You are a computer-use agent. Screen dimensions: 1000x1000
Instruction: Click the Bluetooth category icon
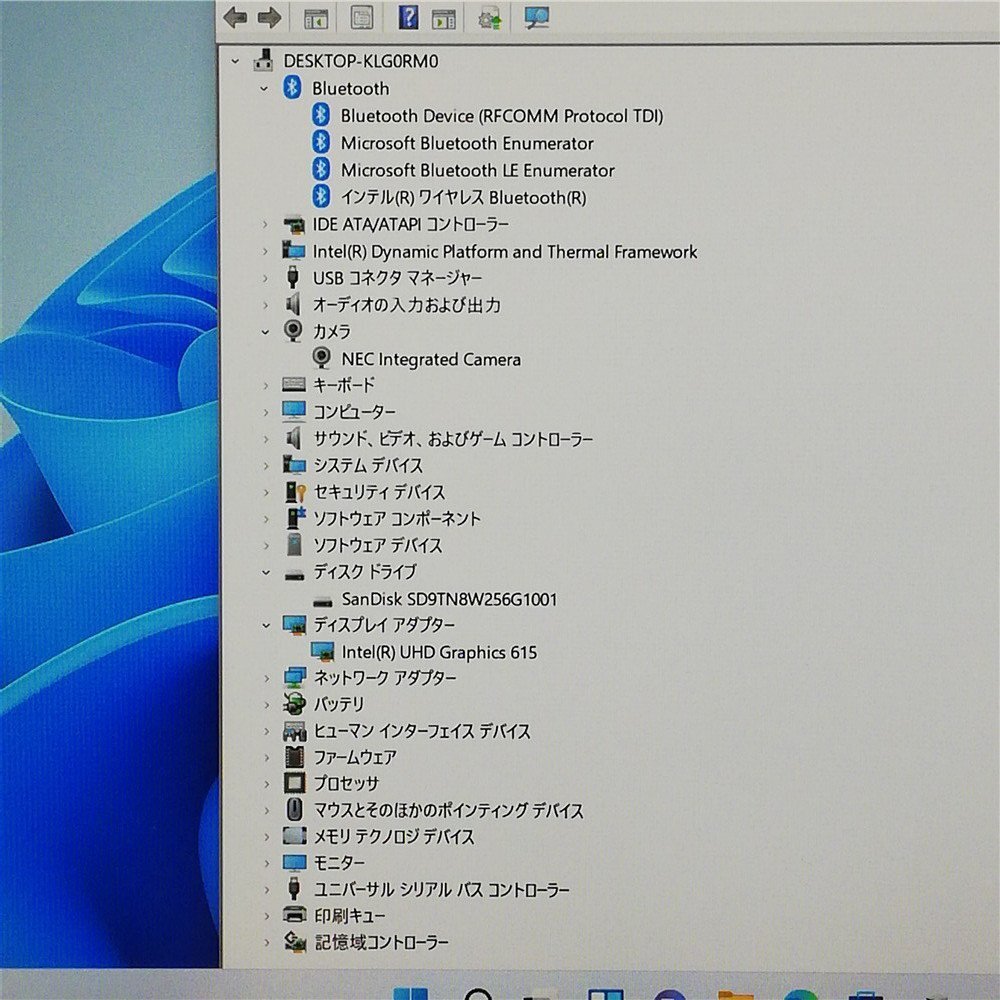(x=292, y=87)
